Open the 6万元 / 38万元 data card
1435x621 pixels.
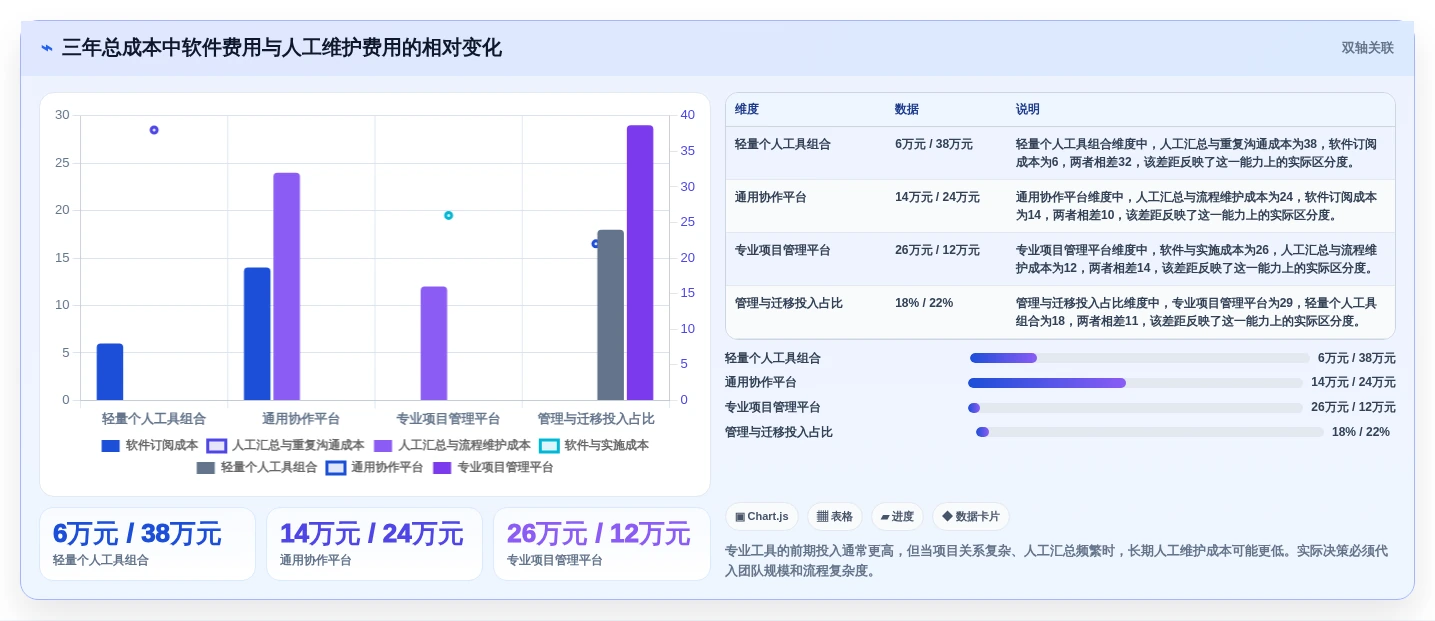147,544
